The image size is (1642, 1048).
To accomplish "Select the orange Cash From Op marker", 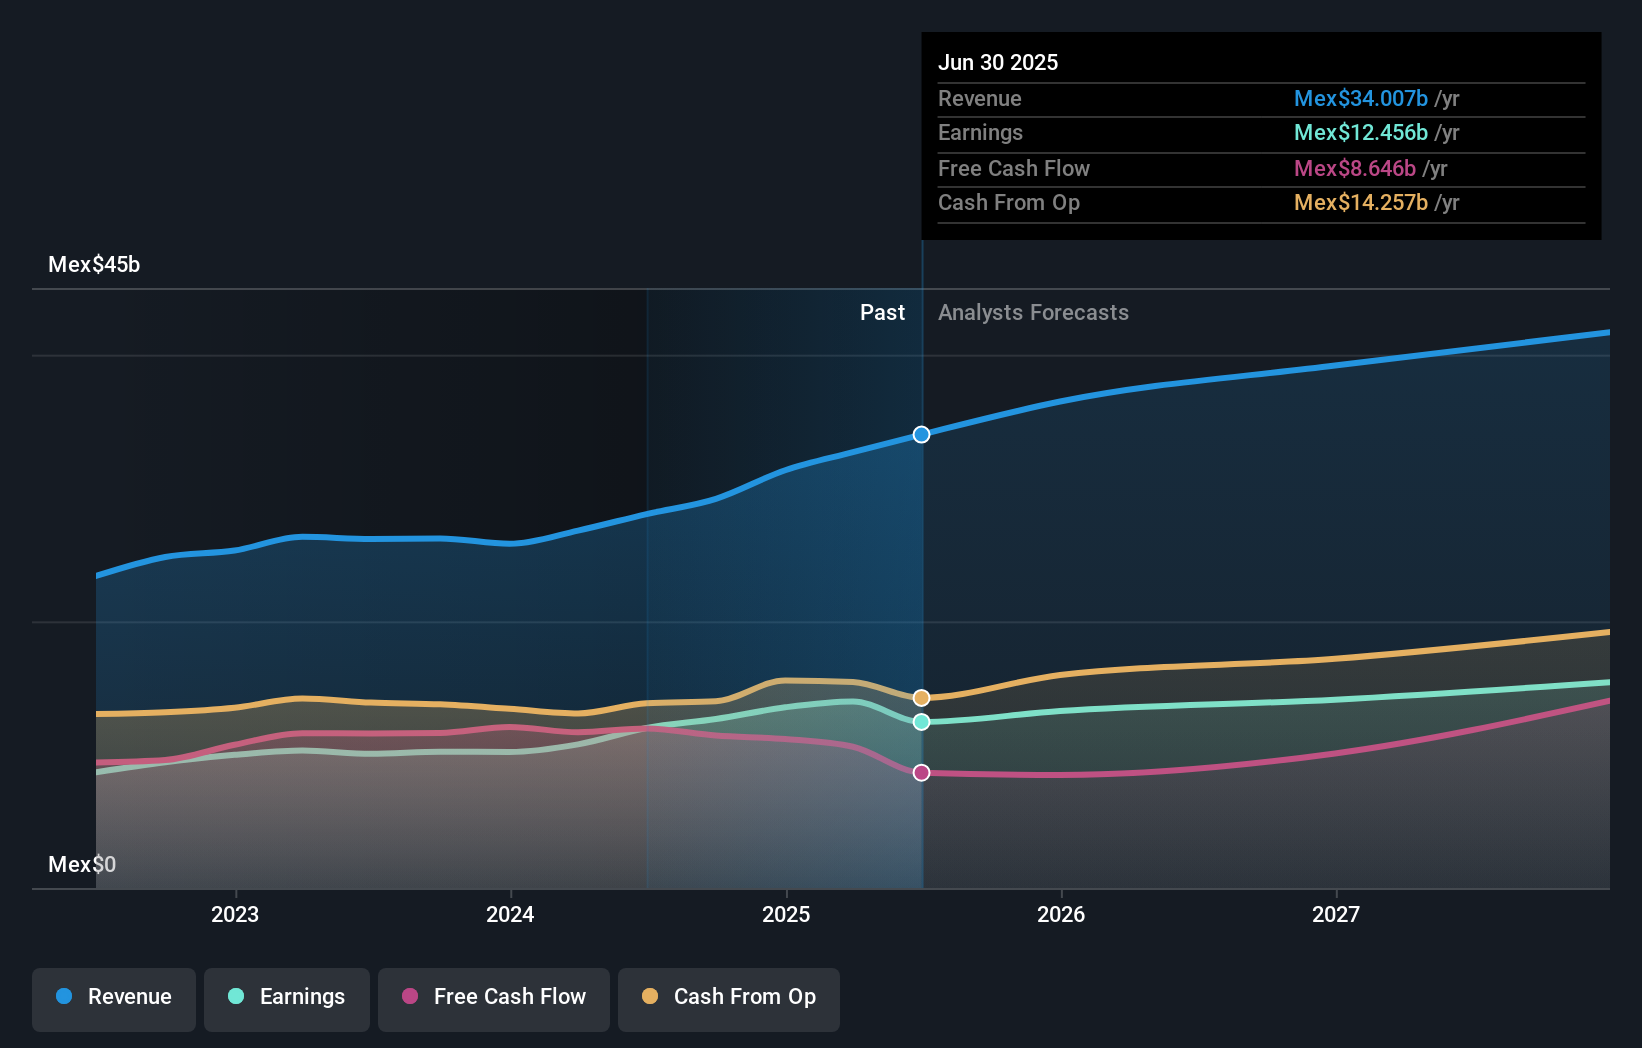I will [x=921, y=698].
